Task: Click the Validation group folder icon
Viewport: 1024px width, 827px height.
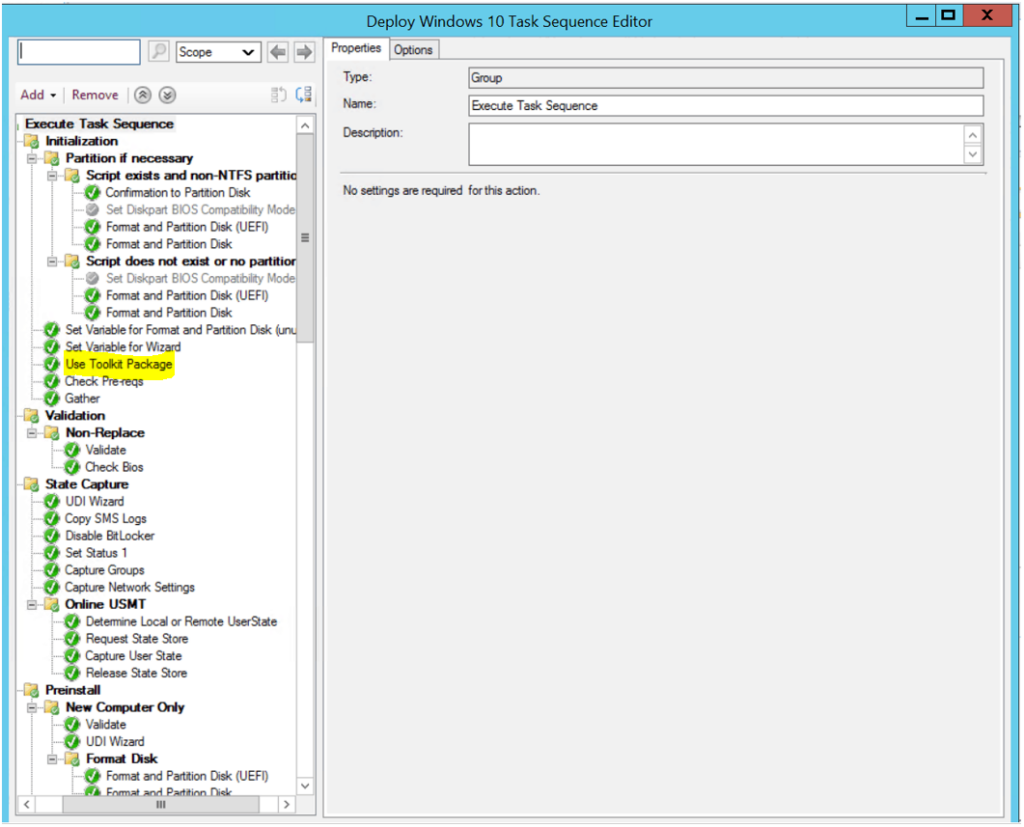Action: coord(31,415)
